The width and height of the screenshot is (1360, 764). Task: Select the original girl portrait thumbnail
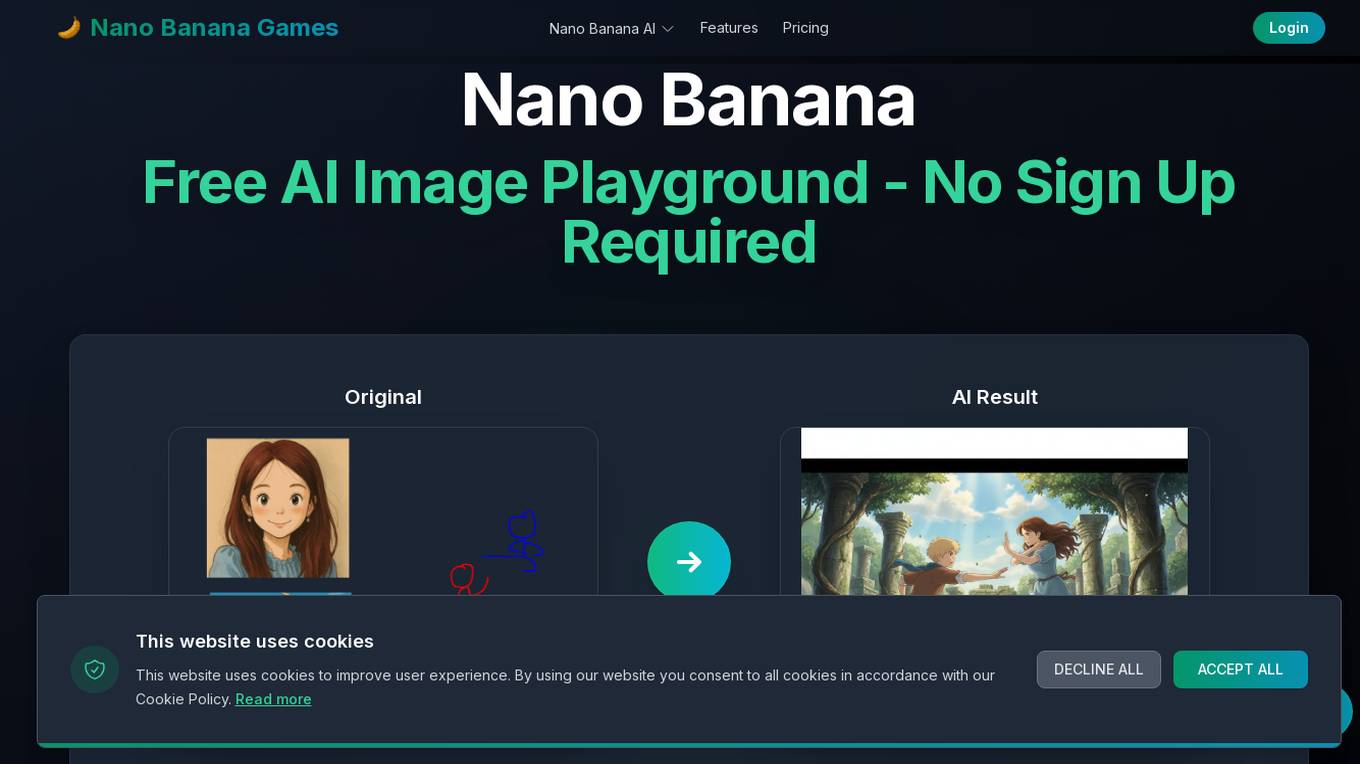point(278,508)
